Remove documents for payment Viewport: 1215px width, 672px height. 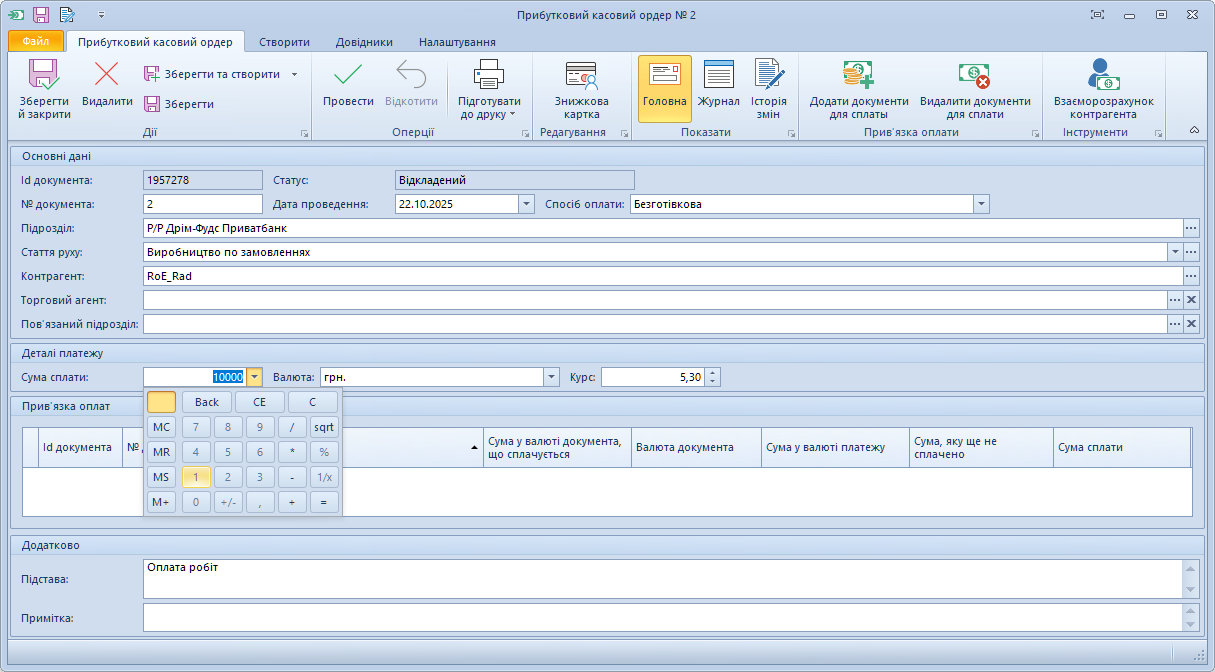coord(974,76)
